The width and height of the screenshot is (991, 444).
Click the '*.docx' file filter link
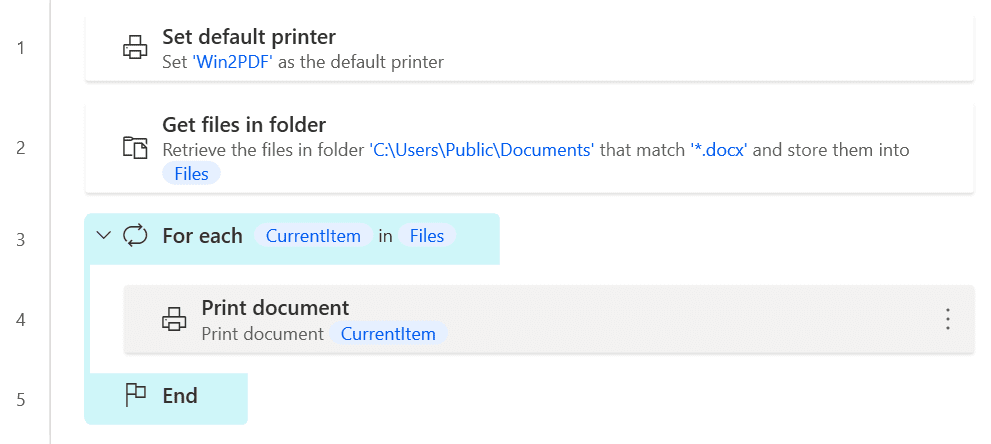tap(719, 150)
